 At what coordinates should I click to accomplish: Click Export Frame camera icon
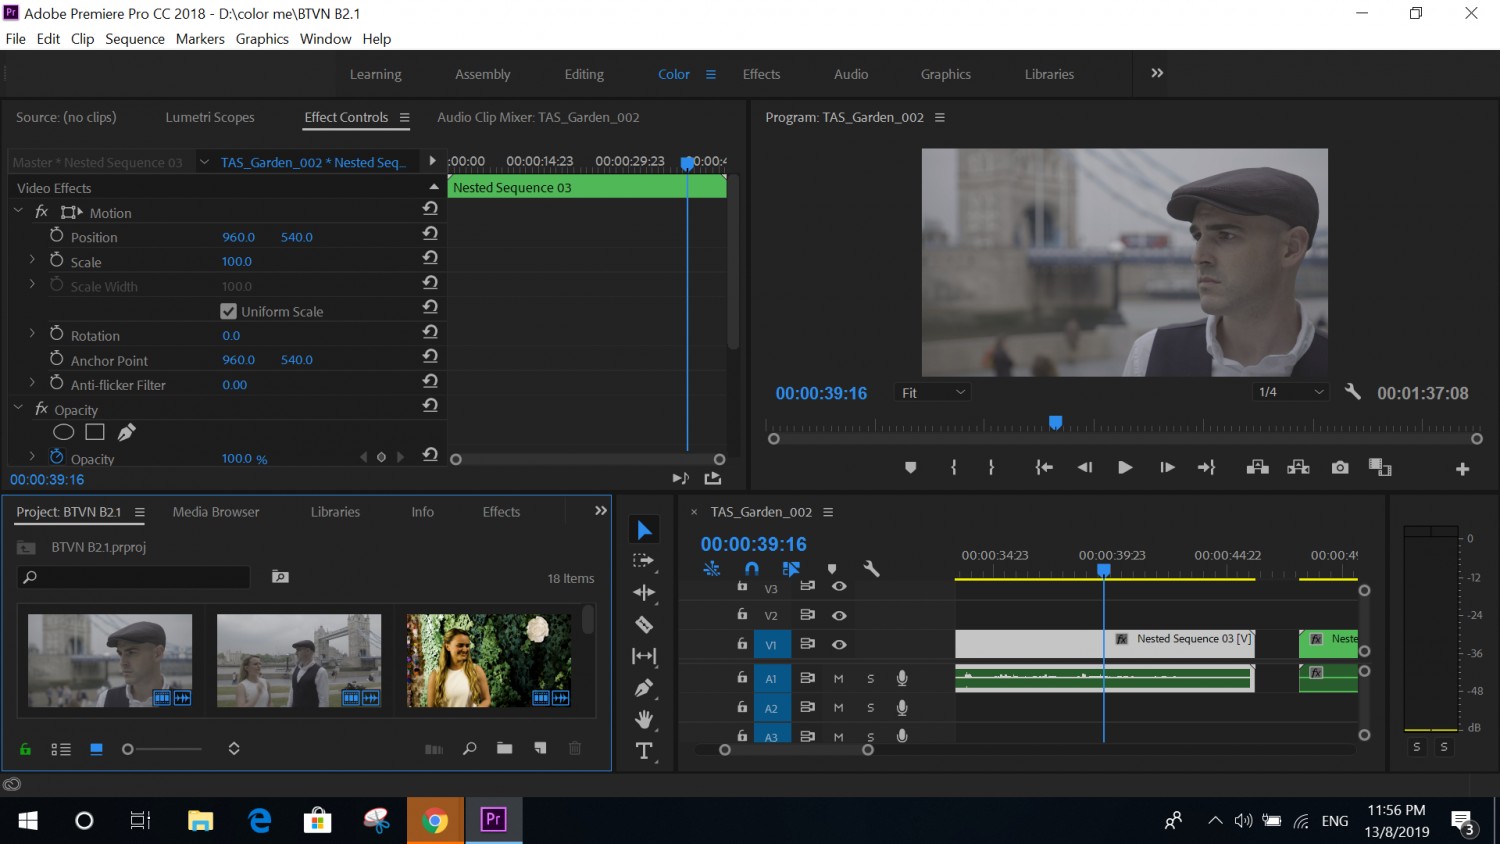(1340, 467)
